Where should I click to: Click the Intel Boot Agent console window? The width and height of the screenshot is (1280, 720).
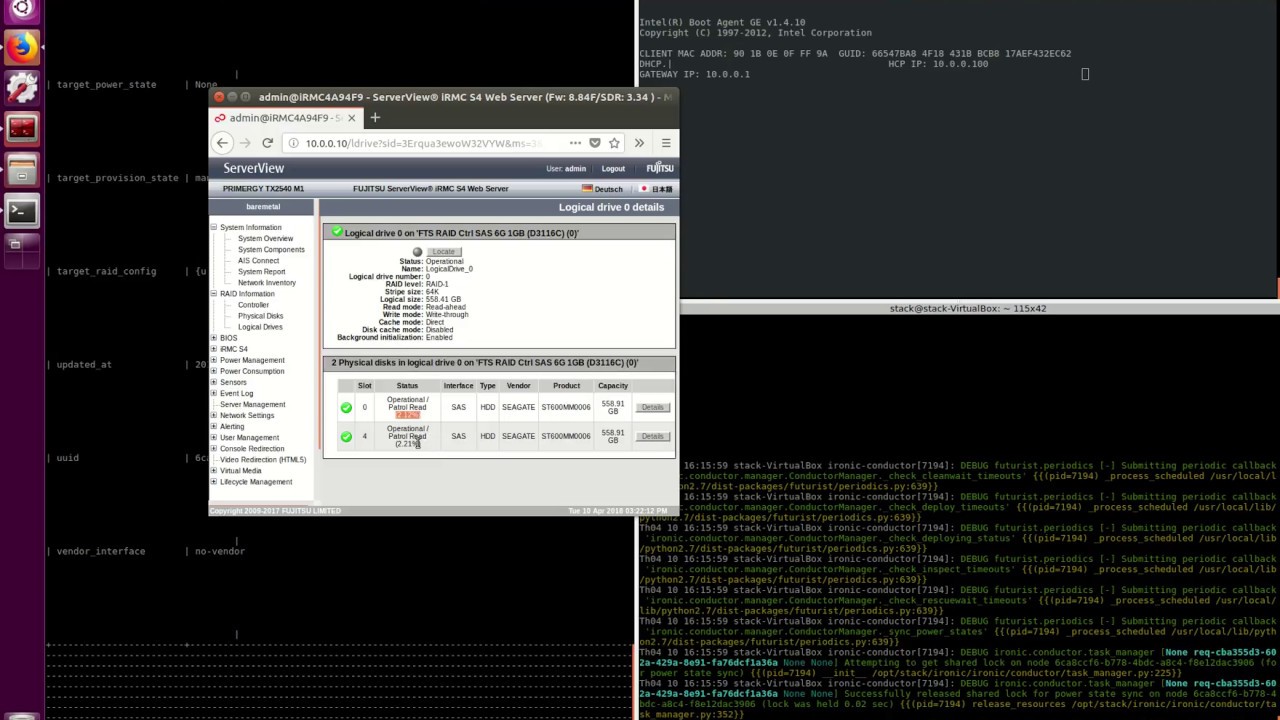[x=958, y=150]
